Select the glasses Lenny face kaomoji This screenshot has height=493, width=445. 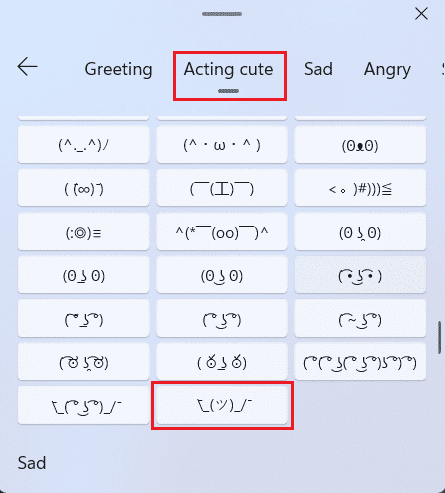pos(83,362)
